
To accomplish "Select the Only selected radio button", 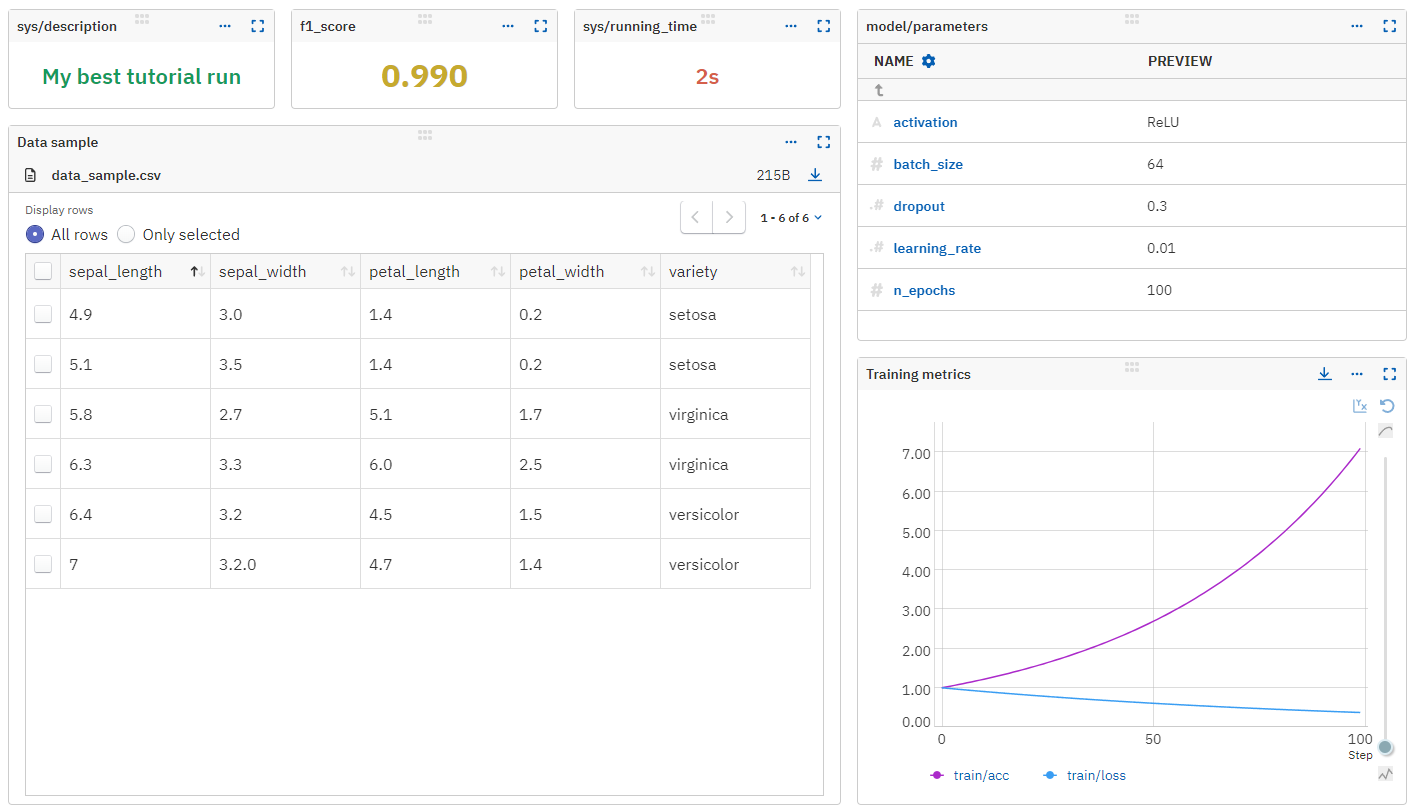I will point(126,234).
